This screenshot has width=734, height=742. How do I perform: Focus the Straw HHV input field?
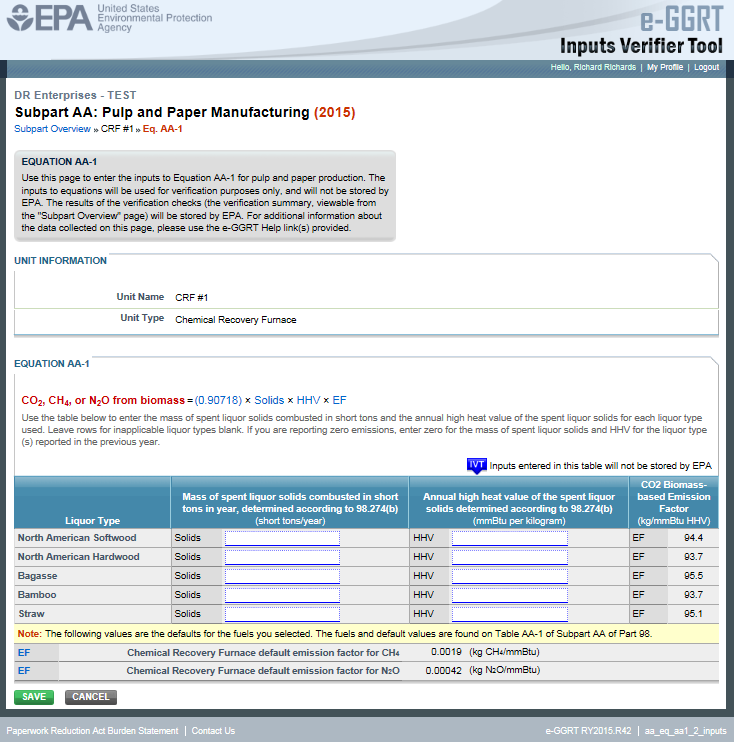click(x=510, y=614)
